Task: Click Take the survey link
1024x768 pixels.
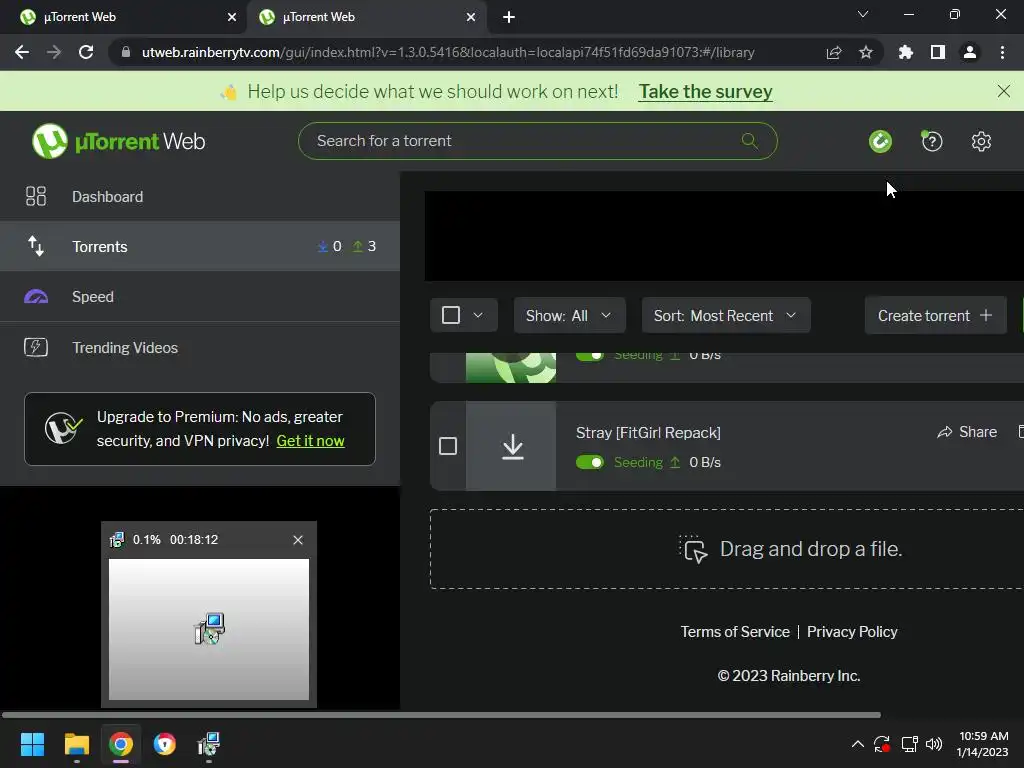Action: pos(705,91)
